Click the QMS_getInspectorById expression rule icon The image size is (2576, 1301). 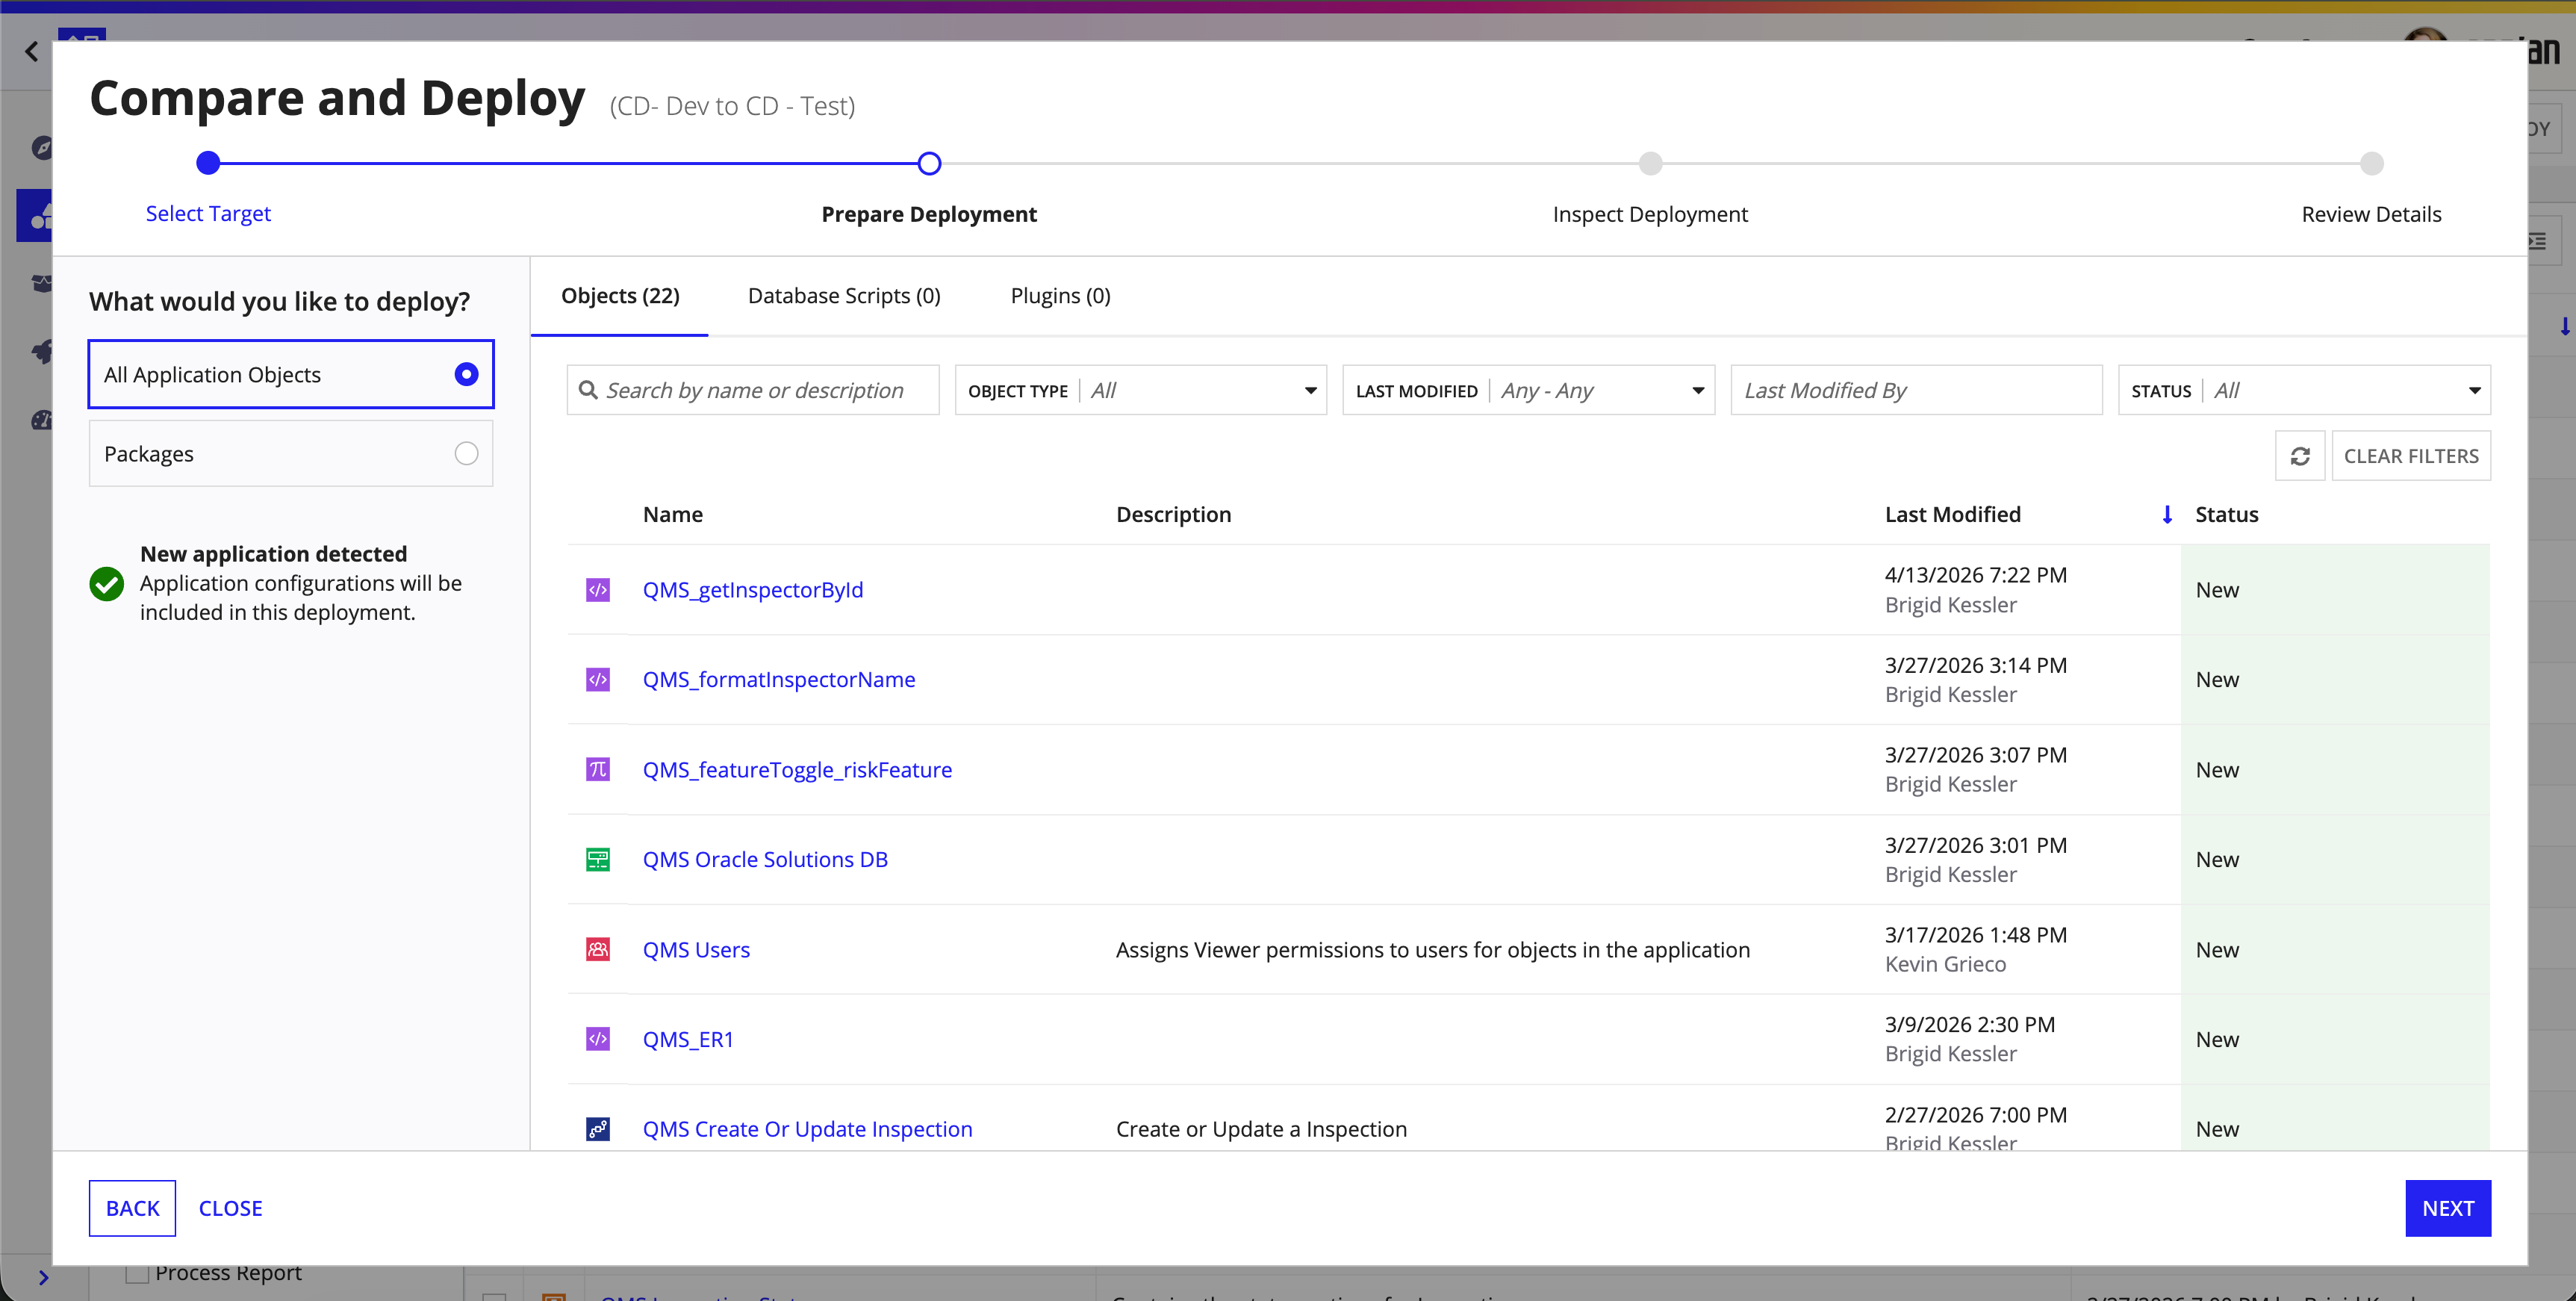[597, 590]
